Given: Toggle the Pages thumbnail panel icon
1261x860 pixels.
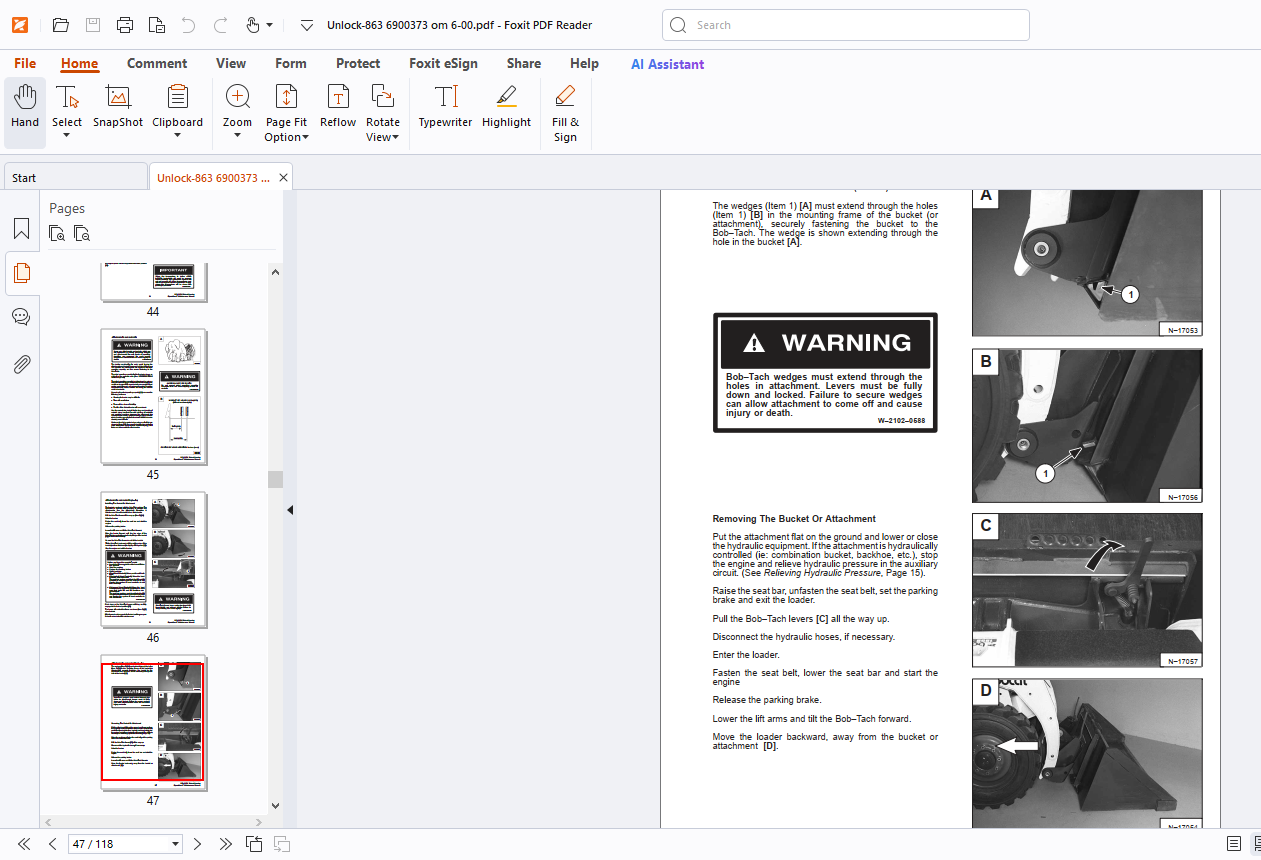Looking at the screenshot, I should (21, 272).
